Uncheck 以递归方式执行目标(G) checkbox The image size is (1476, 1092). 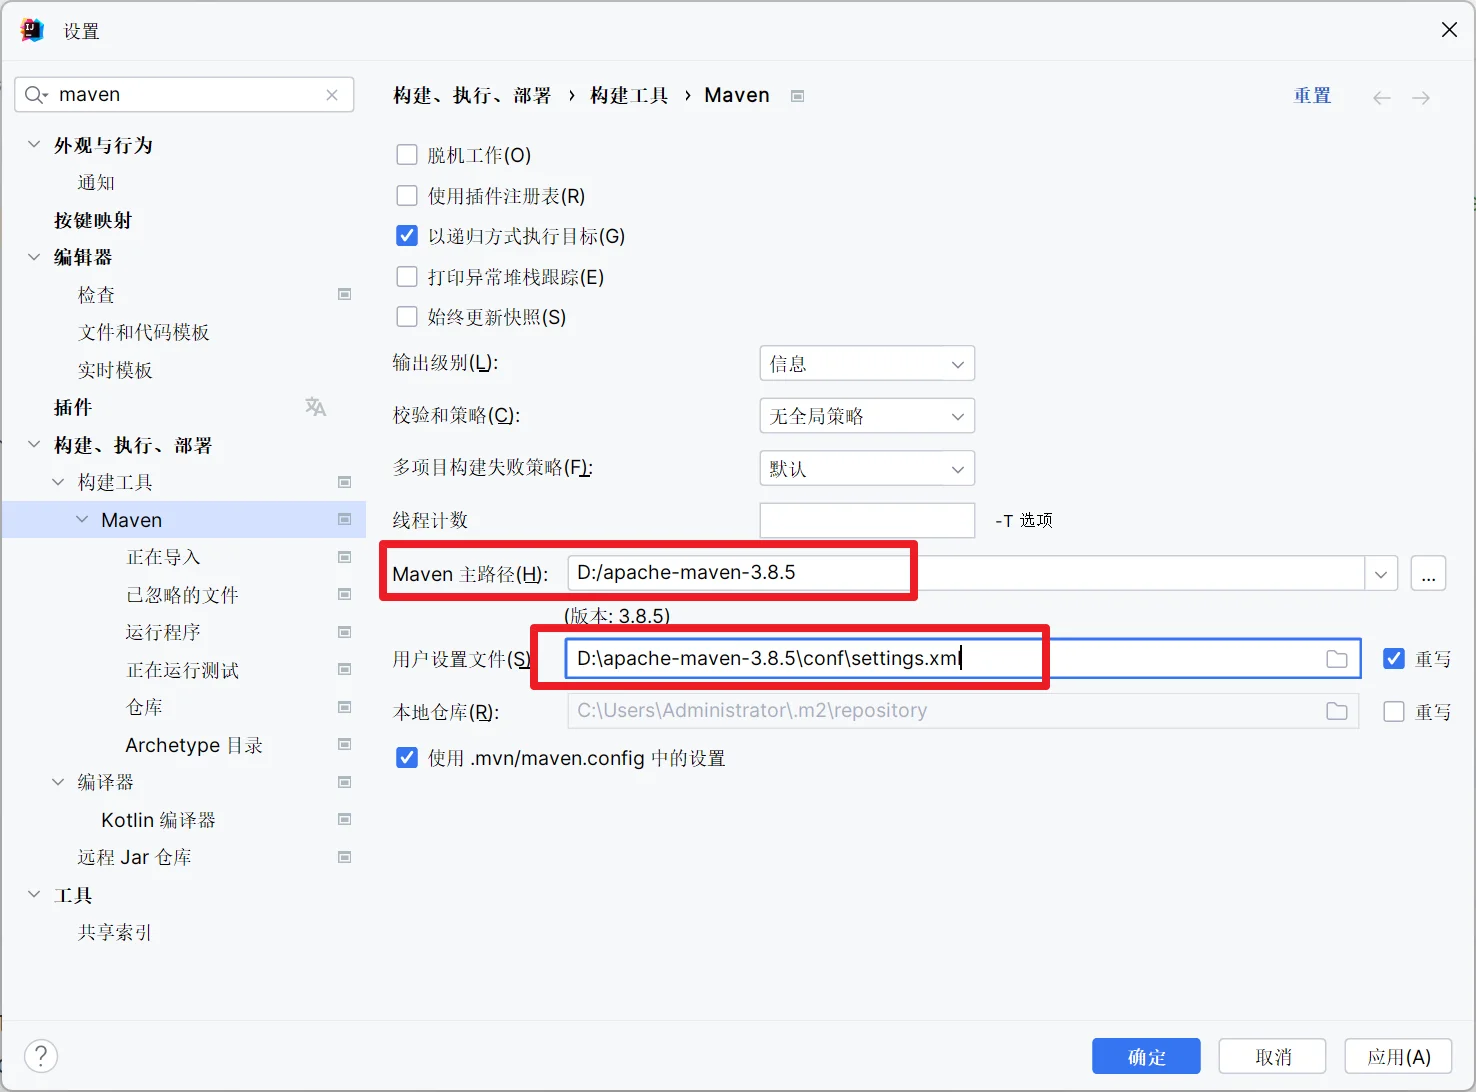[x=407, y=236]
